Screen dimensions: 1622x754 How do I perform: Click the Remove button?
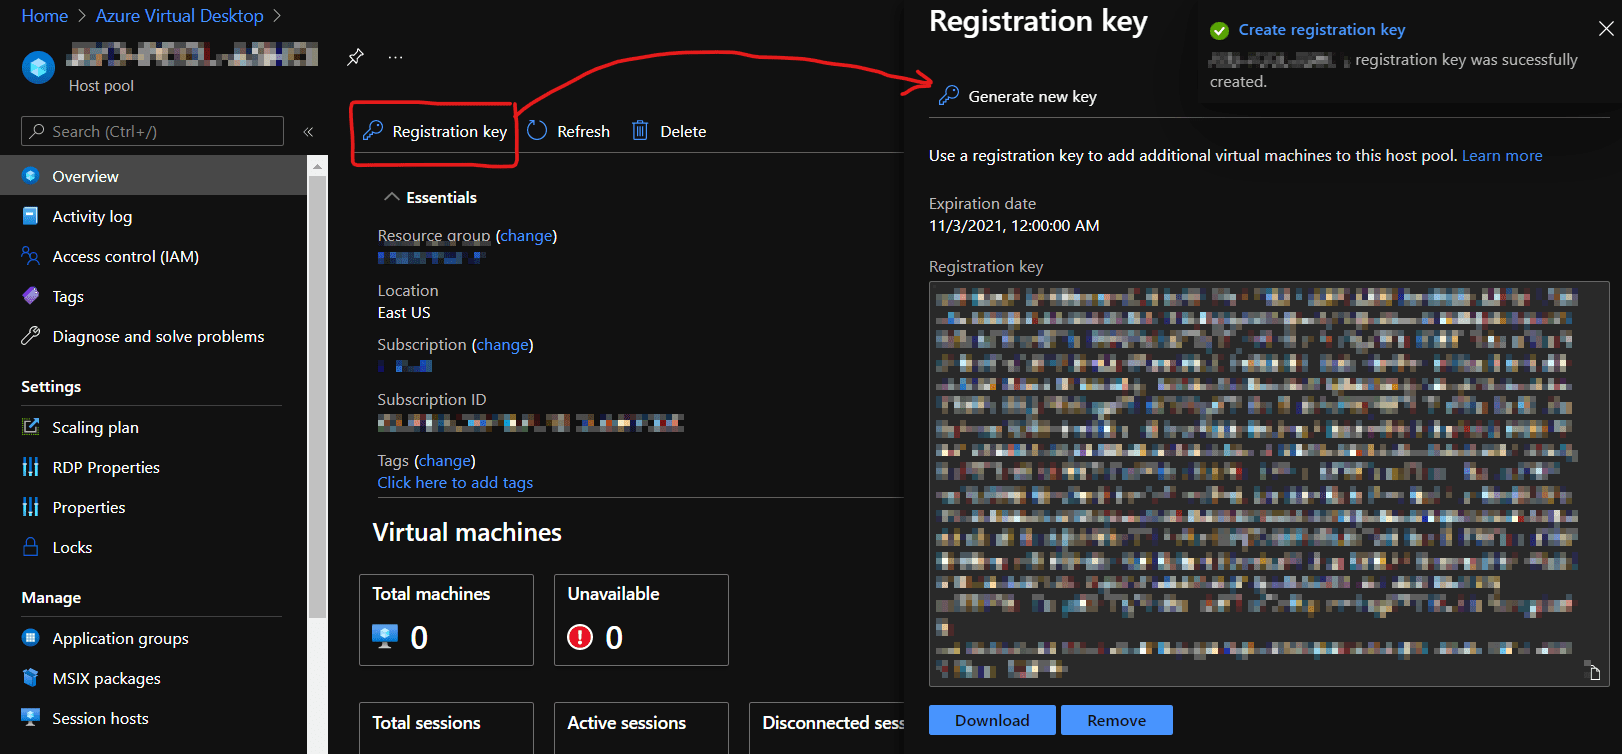(x=1117, y=720)
